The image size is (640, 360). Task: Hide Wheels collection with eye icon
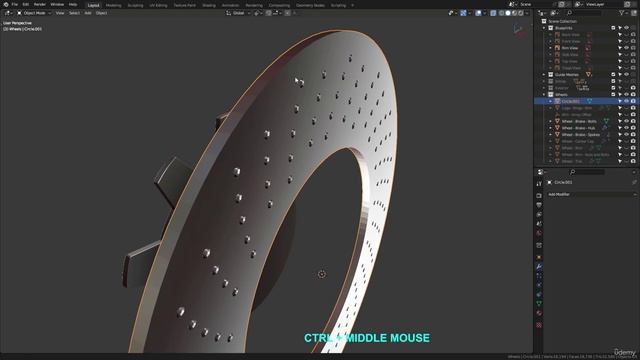point(627,94)
